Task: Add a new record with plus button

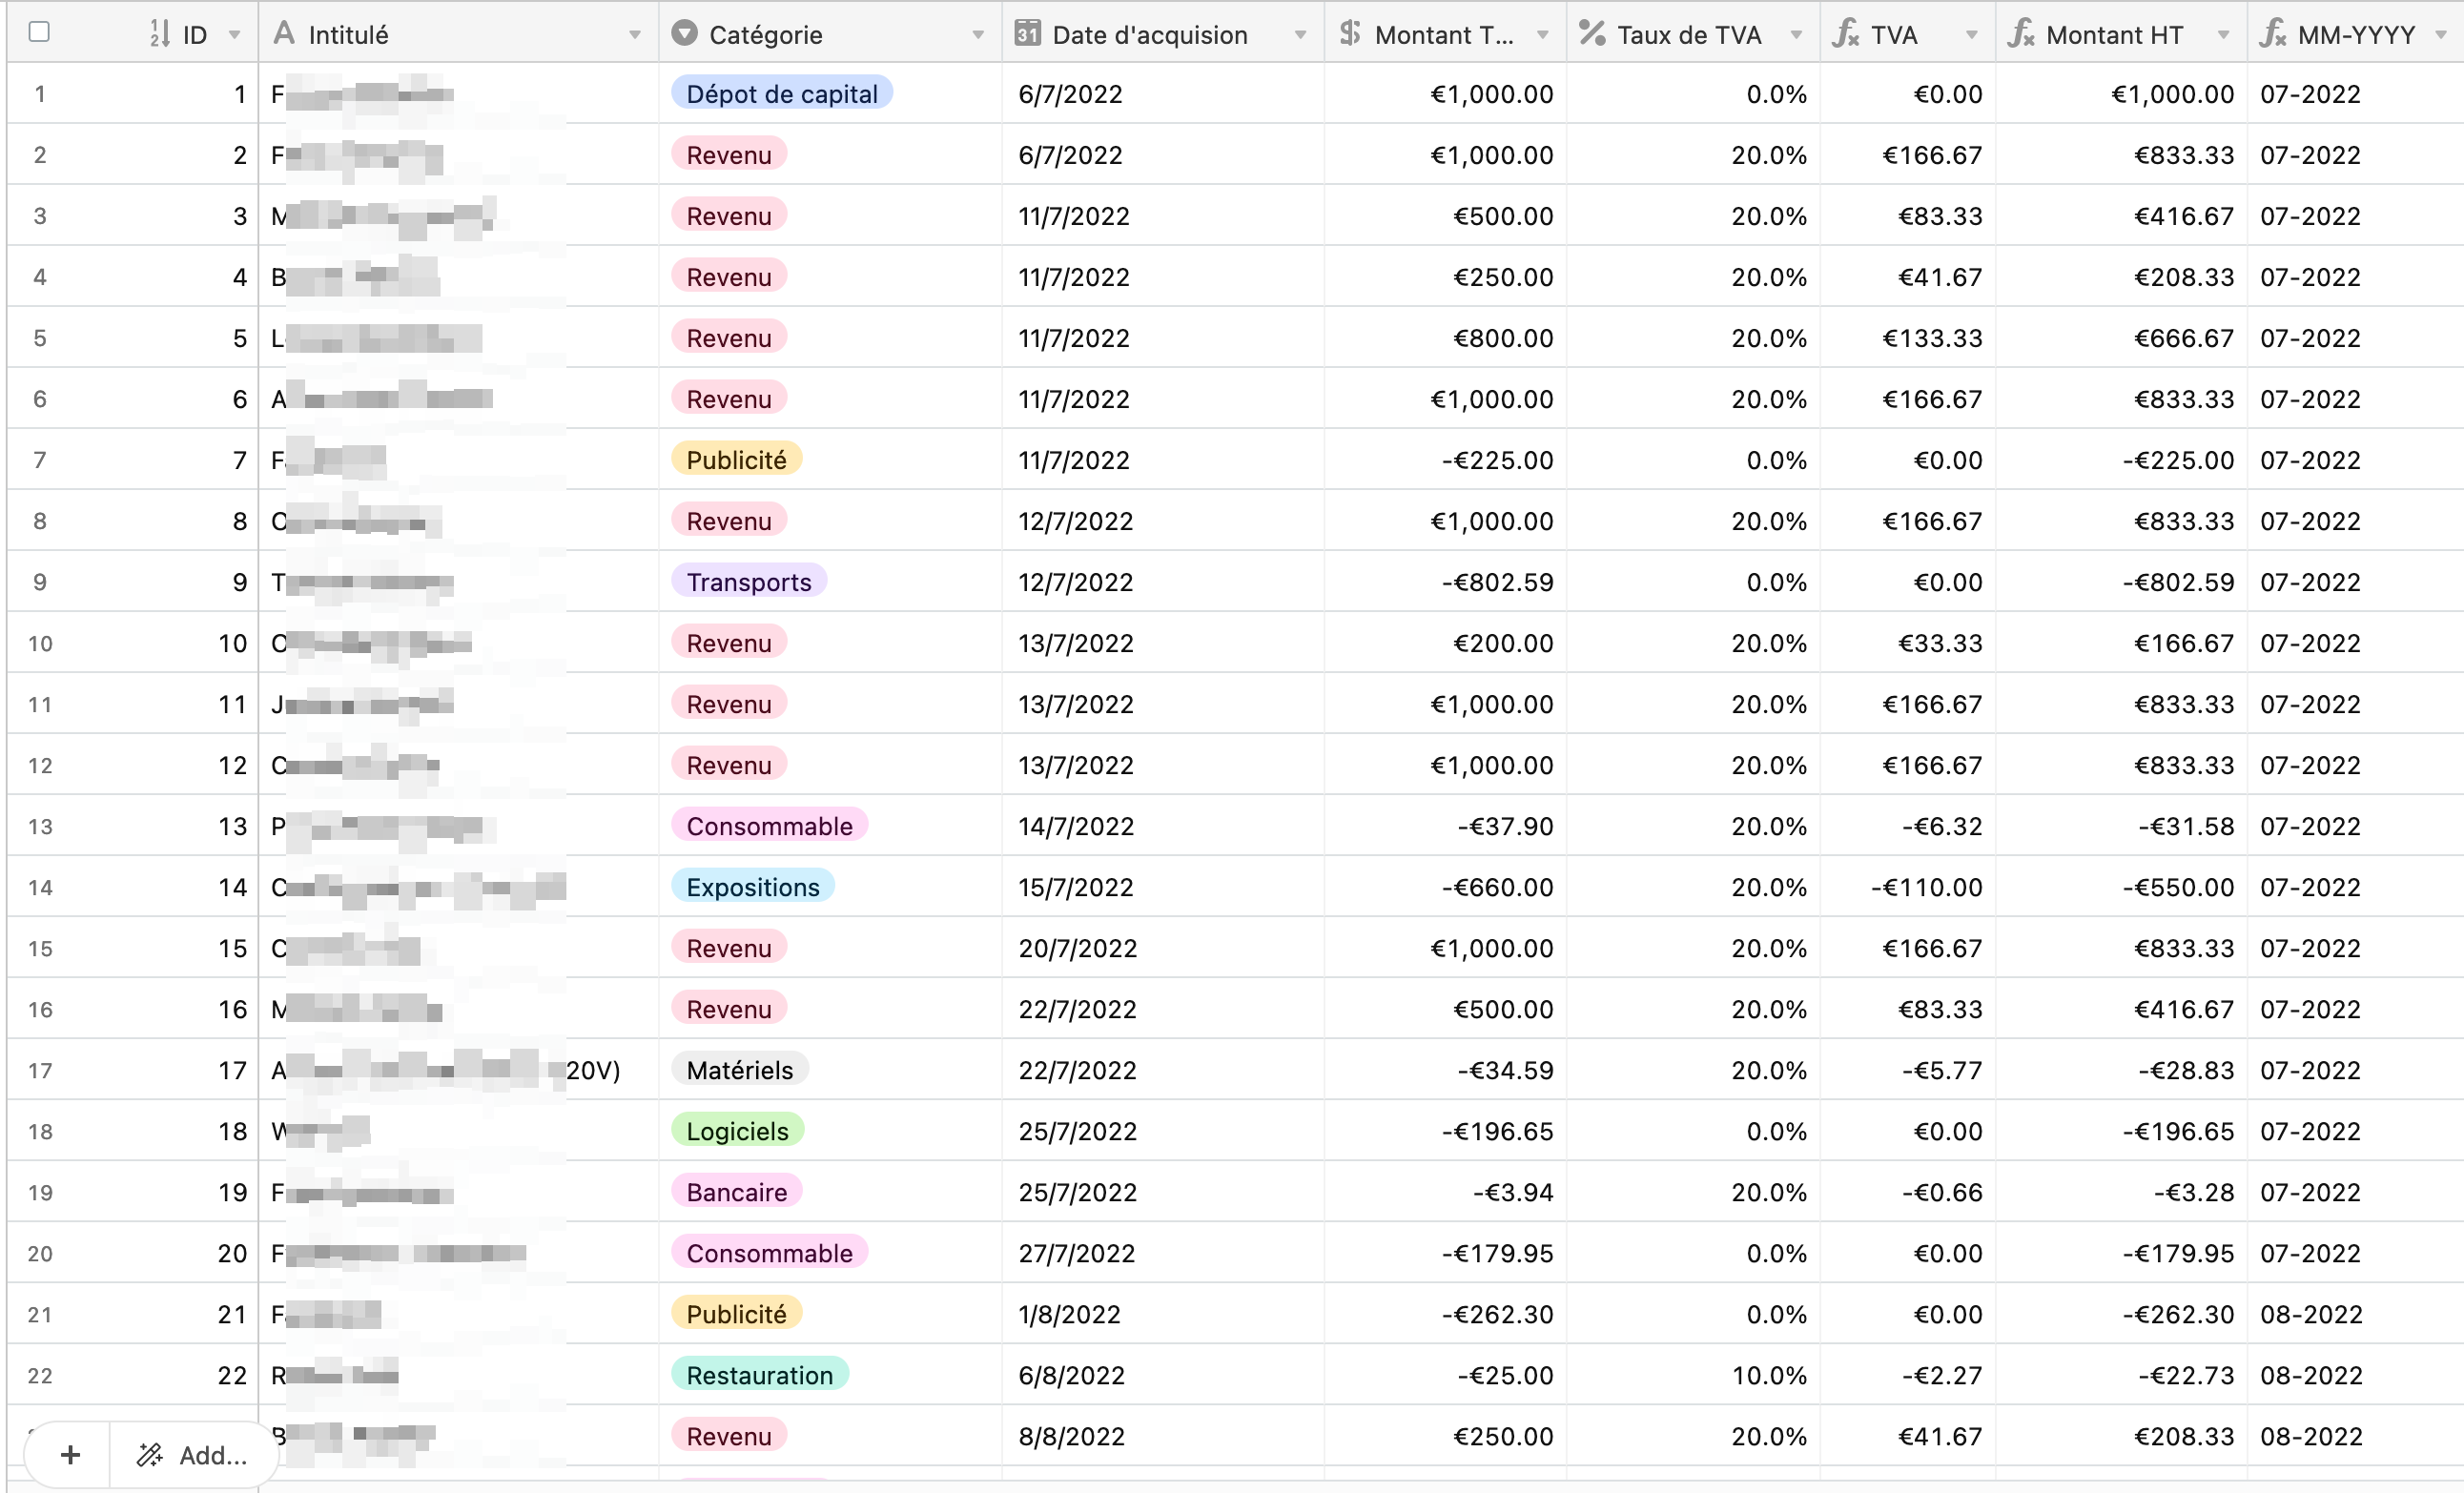Action: 69,1455
